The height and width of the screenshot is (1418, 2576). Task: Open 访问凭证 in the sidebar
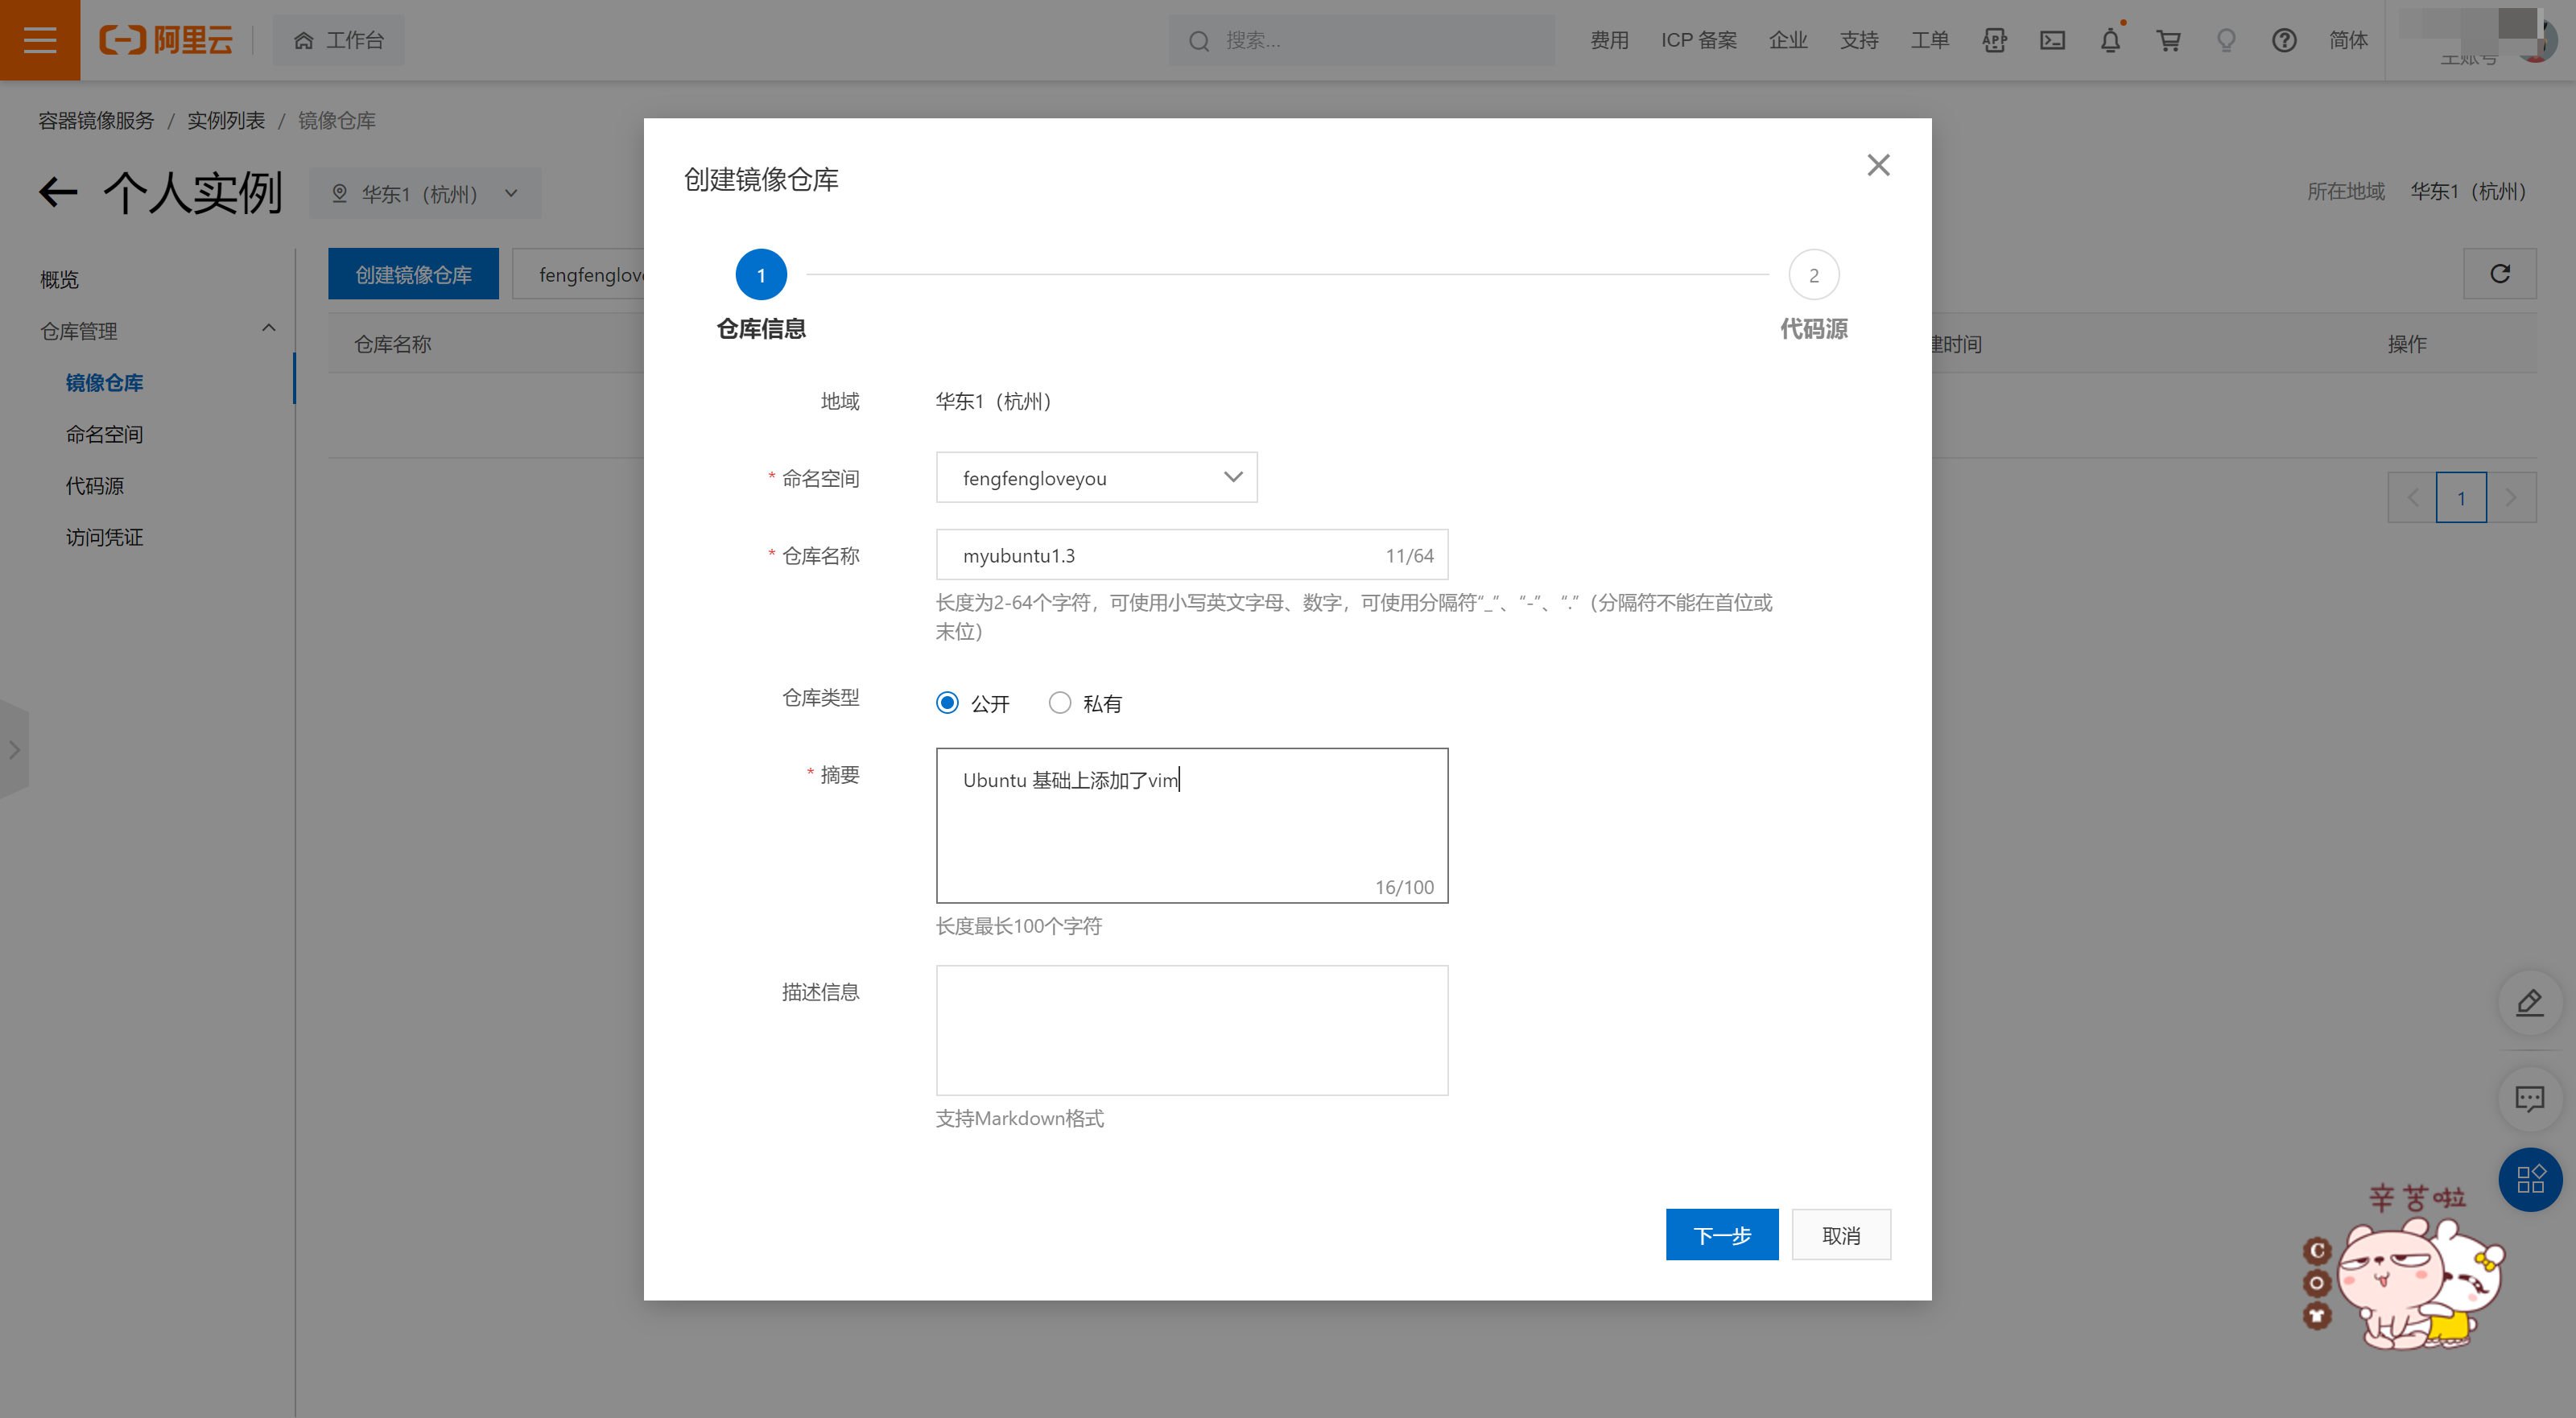point(104,537)
